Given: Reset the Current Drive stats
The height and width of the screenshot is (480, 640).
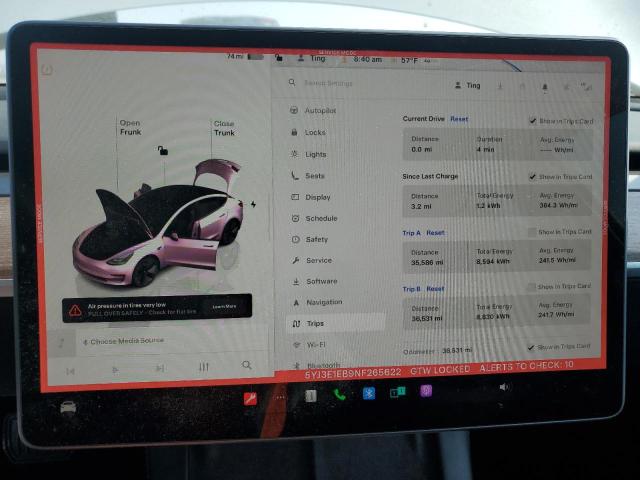Looking at the screenshot, I should (x=459, y=119).
